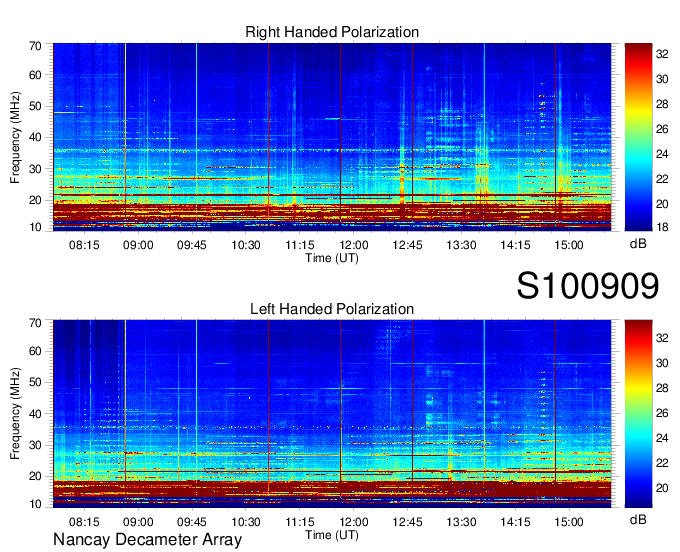Click 70 MHz tick on Right Handed plot
Viewport: 680px width, 552px height.
[35, 46]
